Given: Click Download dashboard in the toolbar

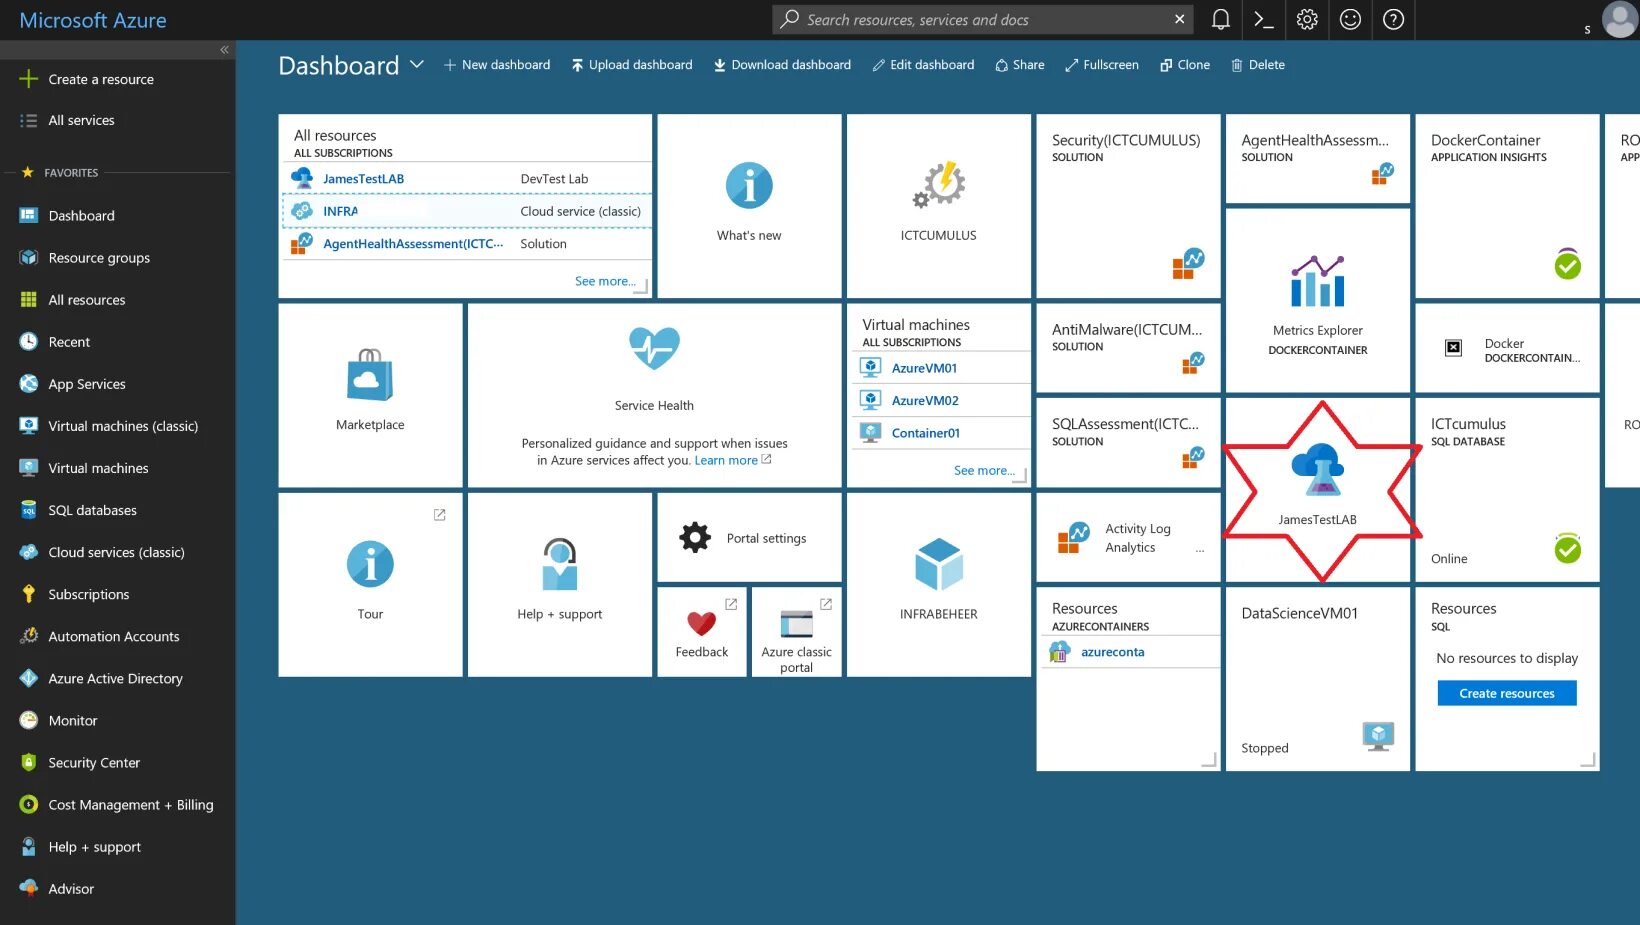Looking at the screenshot, I should tap(782, 65).
